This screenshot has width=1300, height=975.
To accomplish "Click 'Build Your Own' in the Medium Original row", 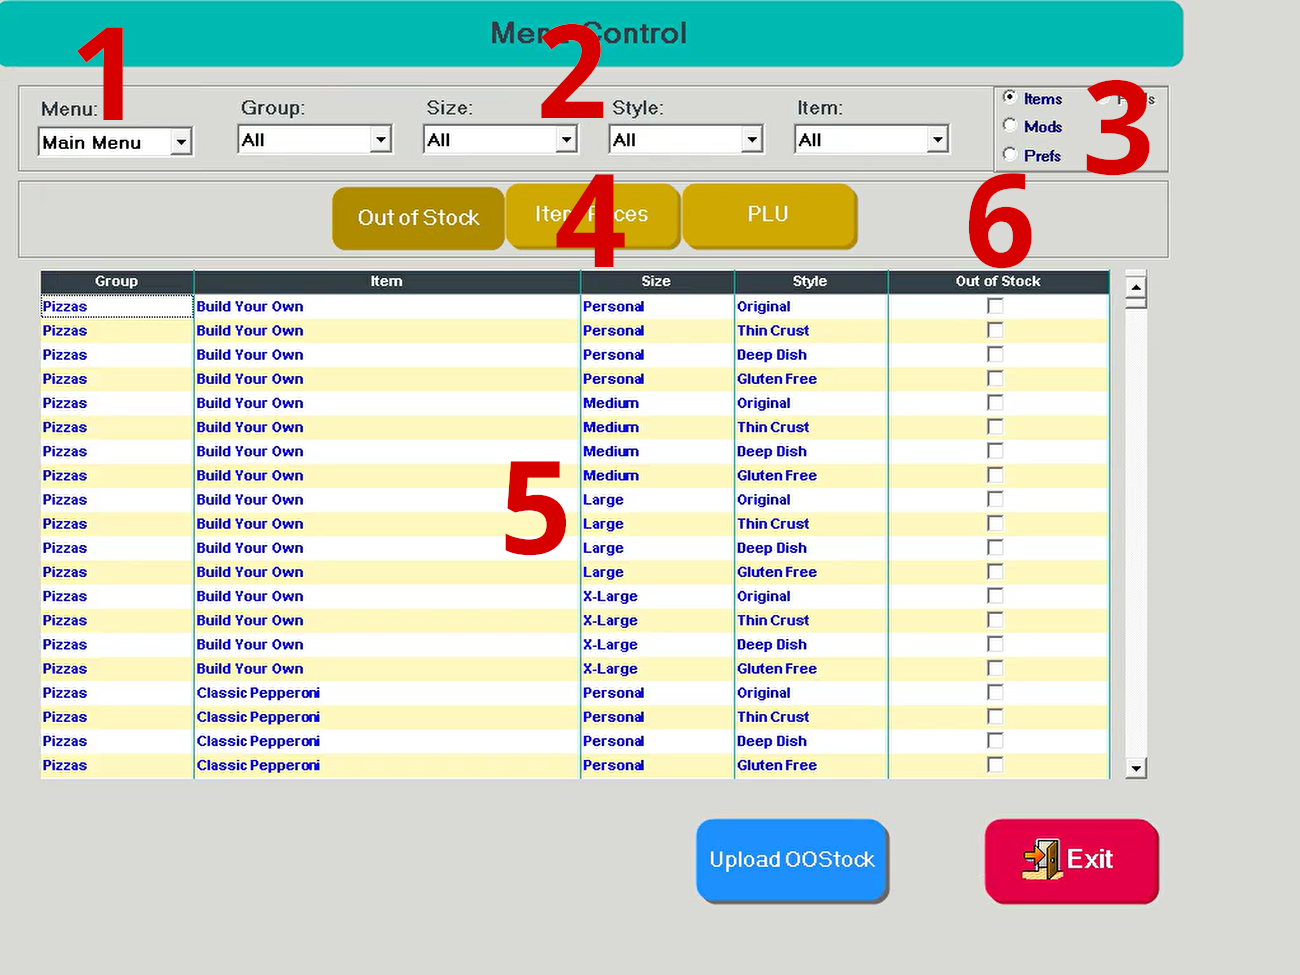I will [x=250, y=403].
